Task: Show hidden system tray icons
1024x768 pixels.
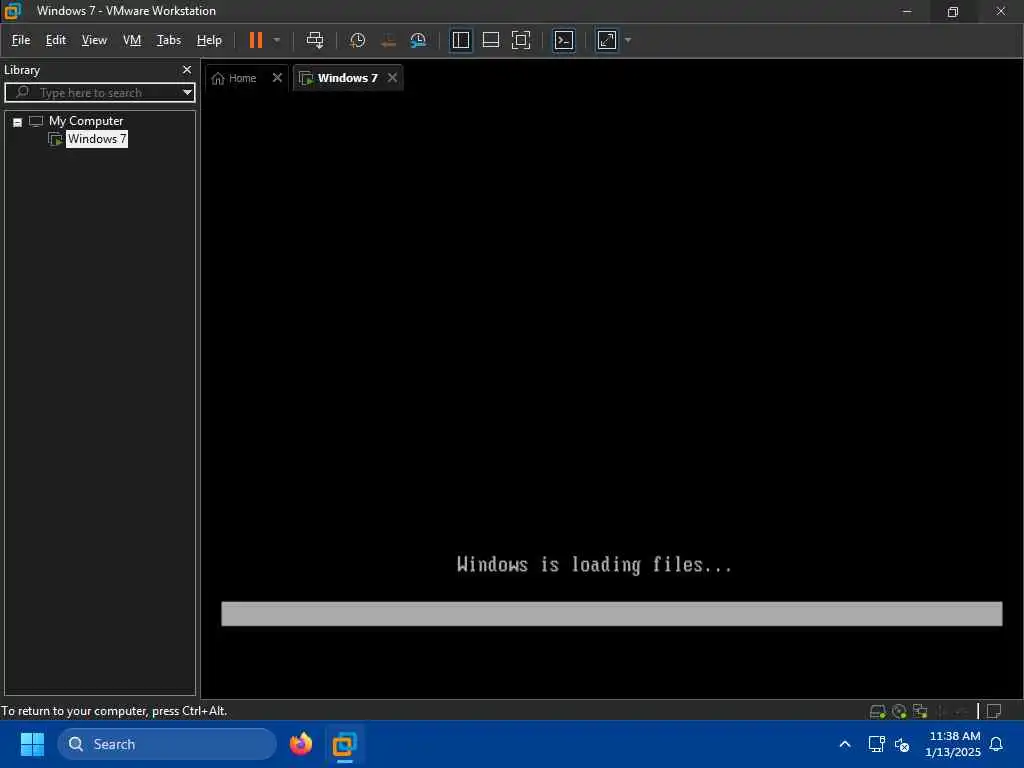Action: (844, 744)
